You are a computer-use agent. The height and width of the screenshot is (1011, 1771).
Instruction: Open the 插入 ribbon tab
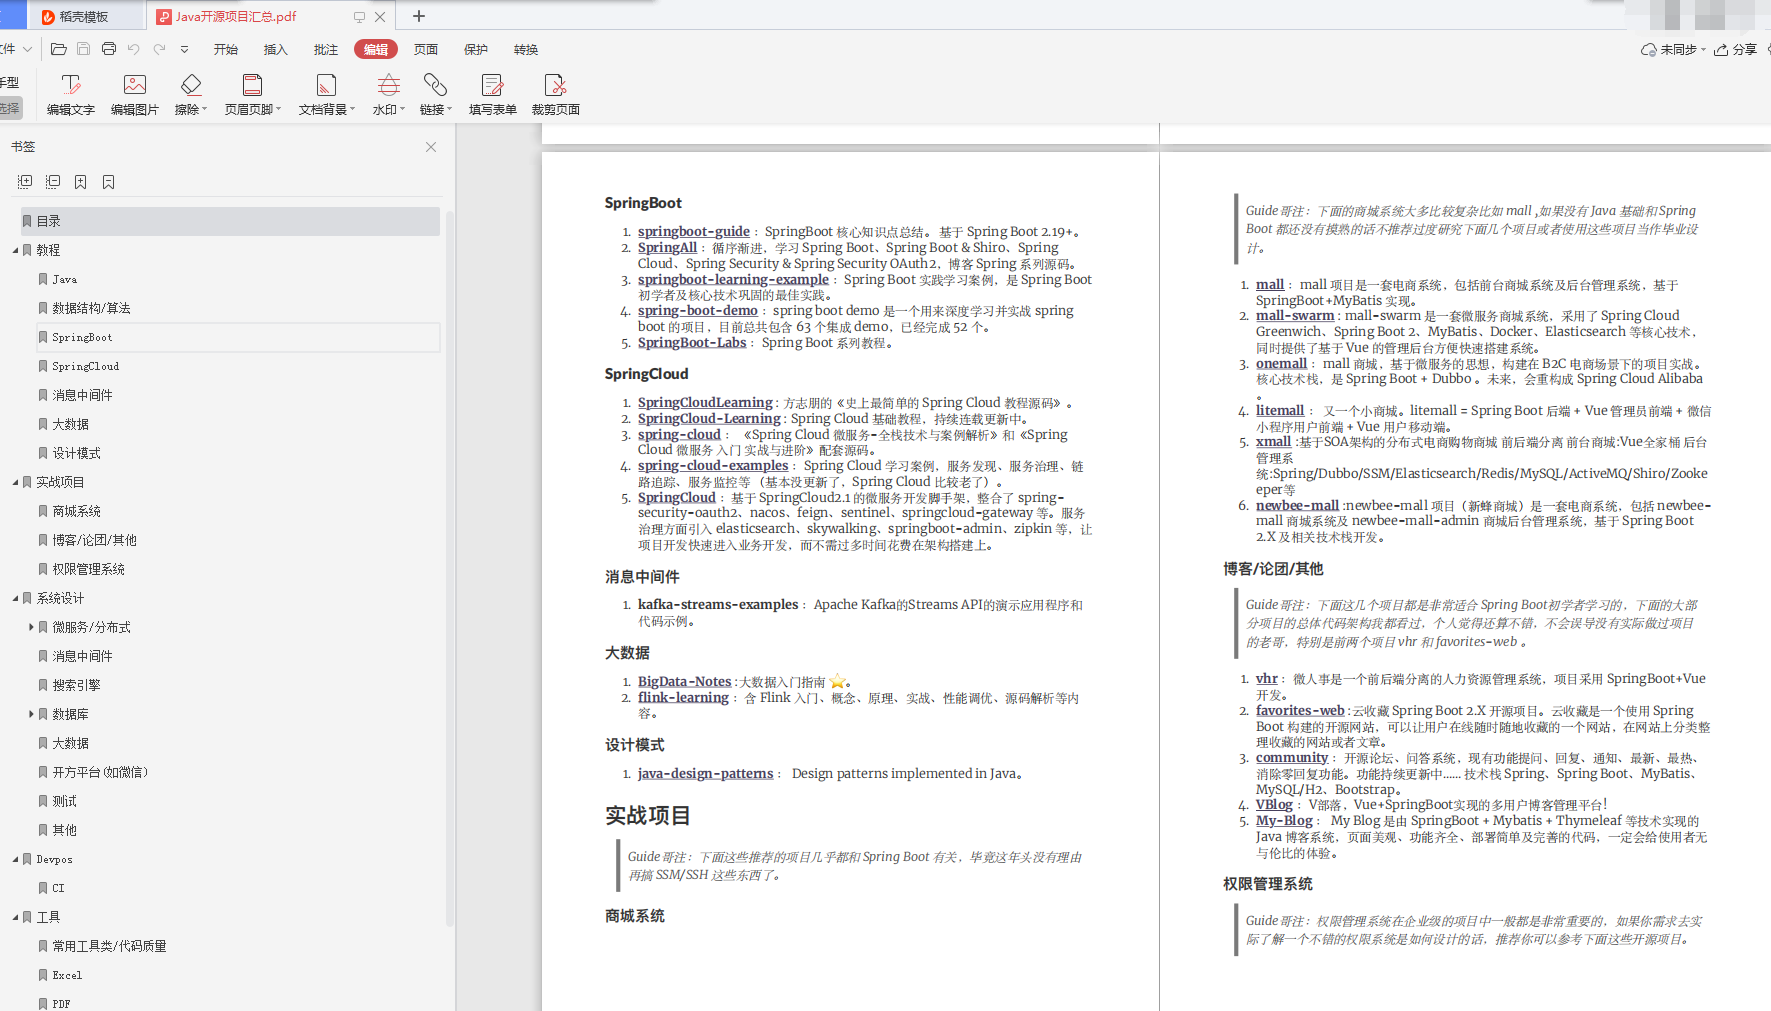click(276, 50)
